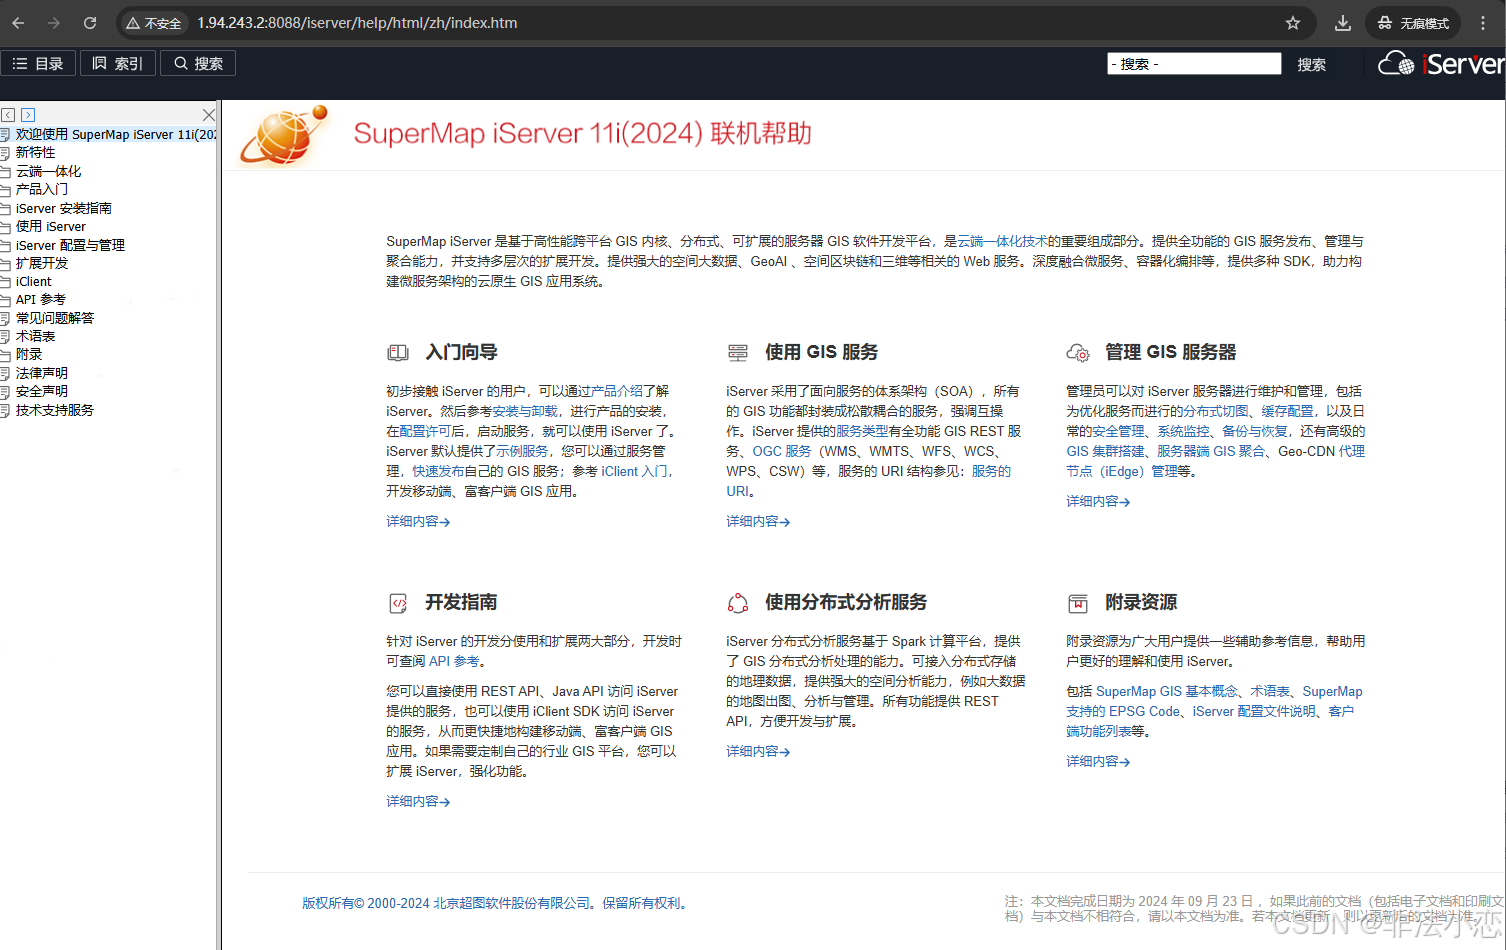Go back with the browser back arrow
The width and height of the screenshot is (1506, 950).
[x=18, y=23]
